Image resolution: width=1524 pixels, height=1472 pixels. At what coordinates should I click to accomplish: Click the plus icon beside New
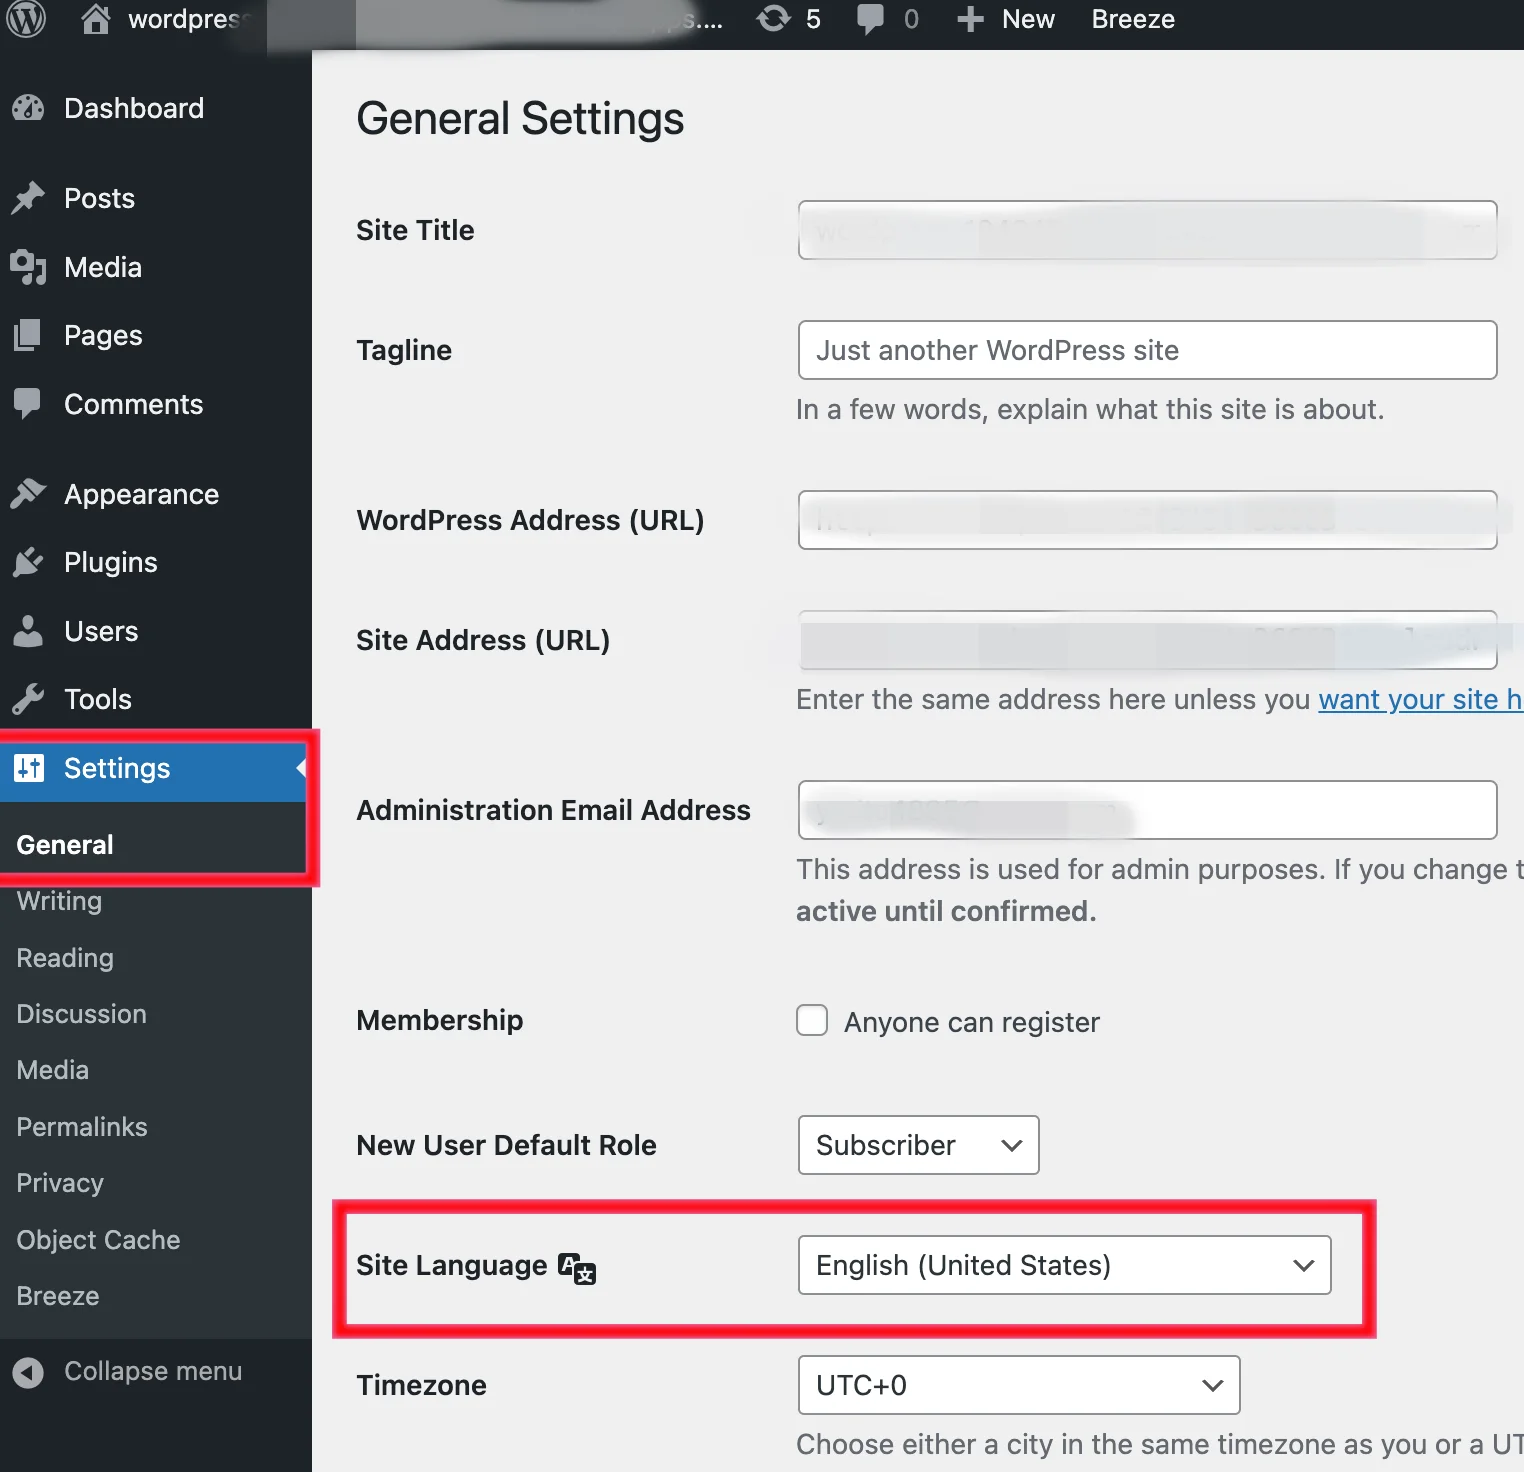(x=970, y=19)
